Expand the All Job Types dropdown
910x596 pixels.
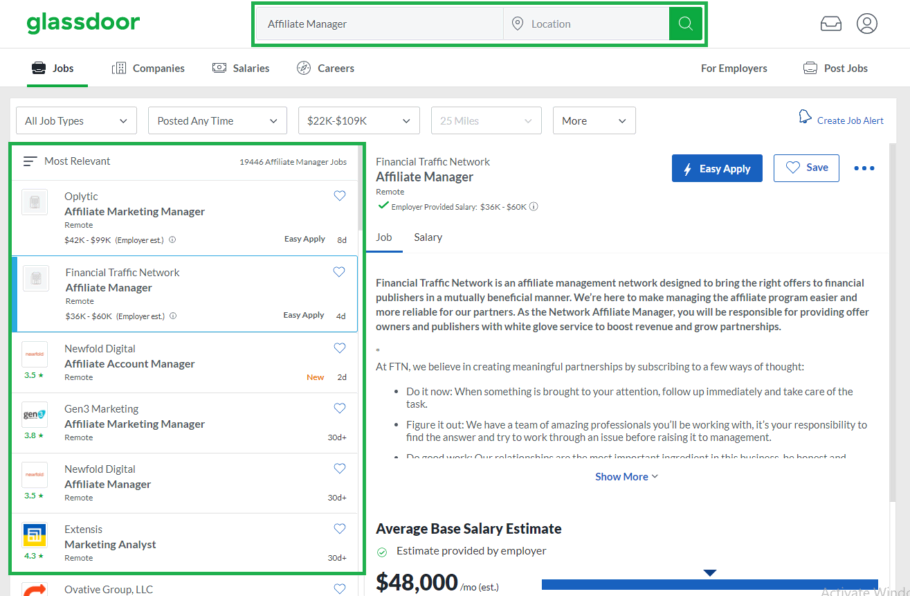[x=77, y=121]
